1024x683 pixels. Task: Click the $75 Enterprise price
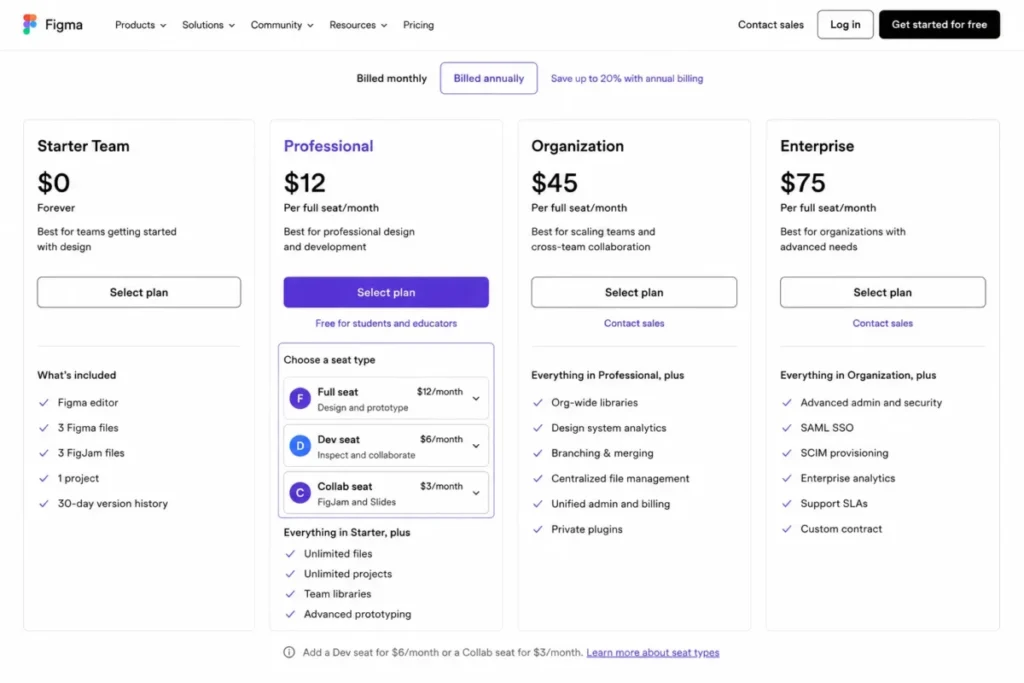pyautogui.click(x=803, y=183)
